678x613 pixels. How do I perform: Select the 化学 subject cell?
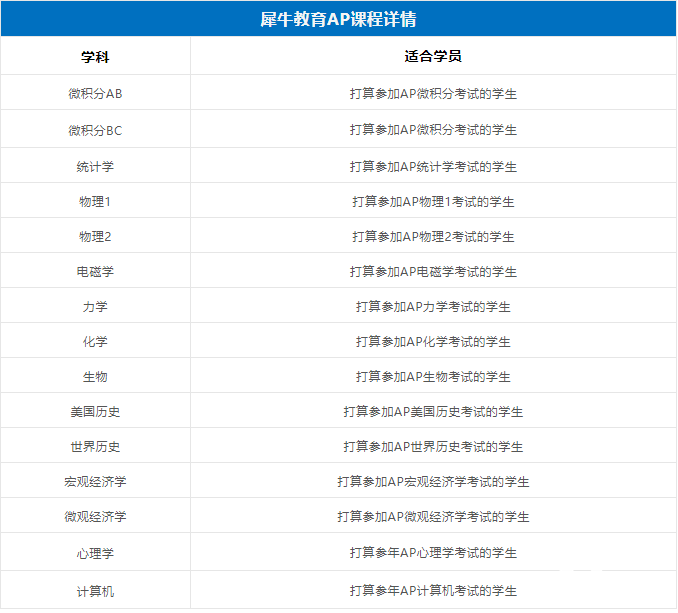pos(95,342)
